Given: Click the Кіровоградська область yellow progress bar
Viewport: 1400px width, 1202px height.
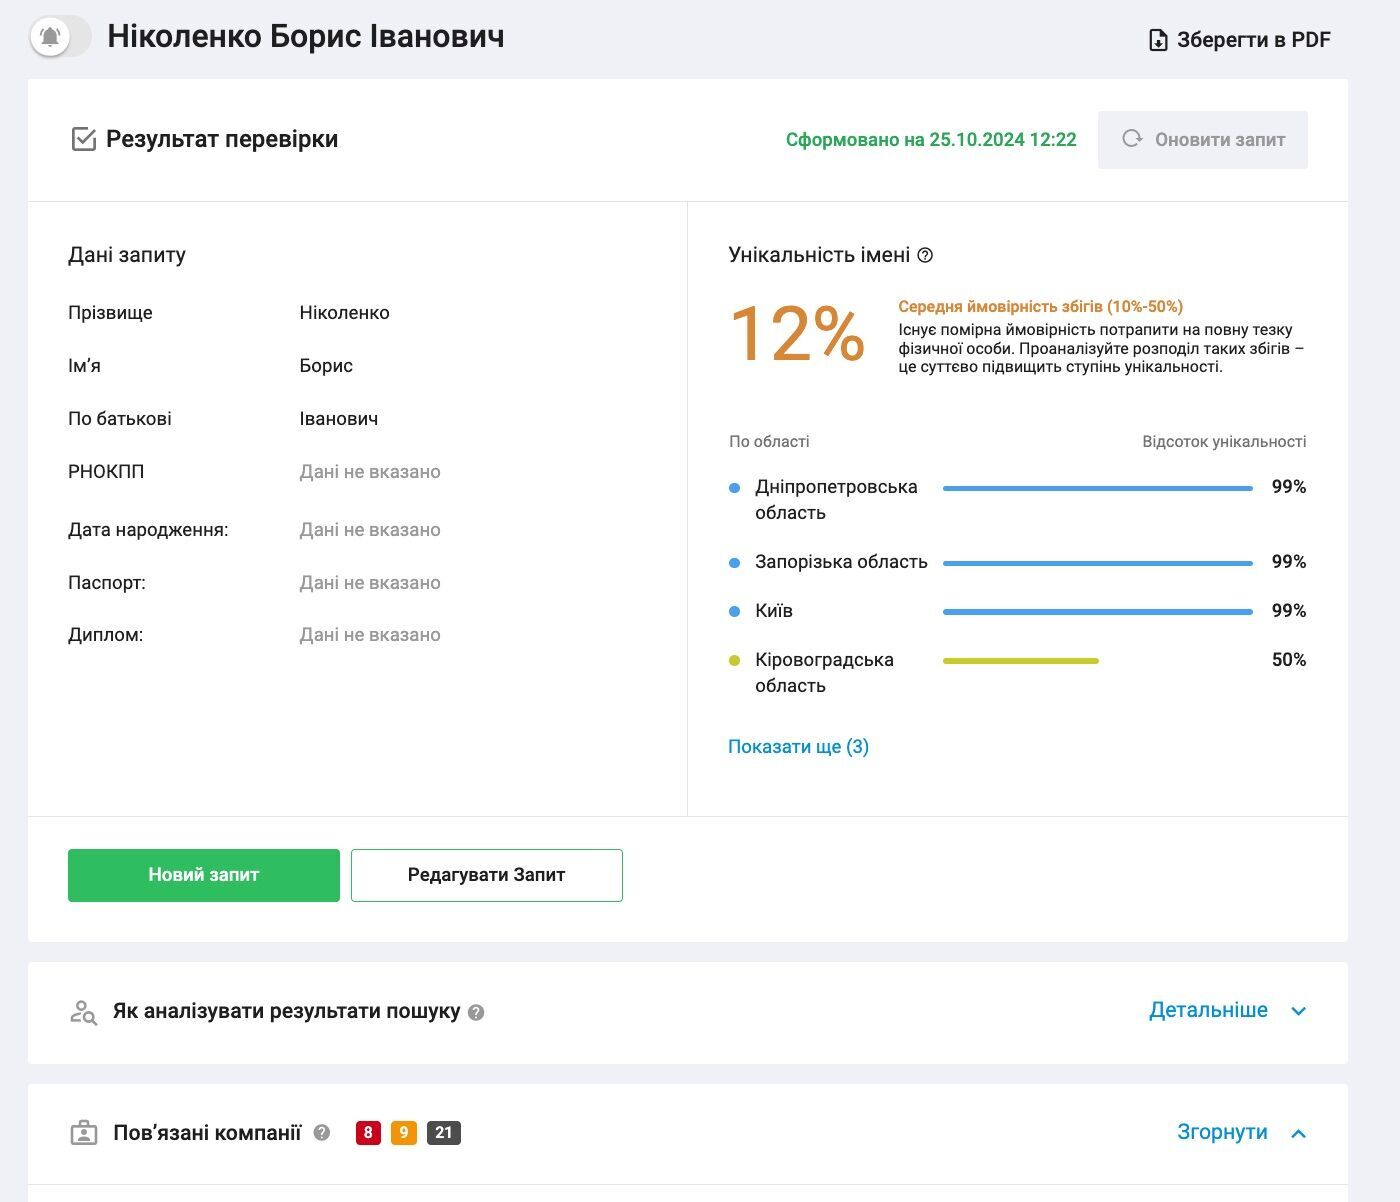Looking at the screenshot, I should pyautogui.click(x=1021, y=661).
